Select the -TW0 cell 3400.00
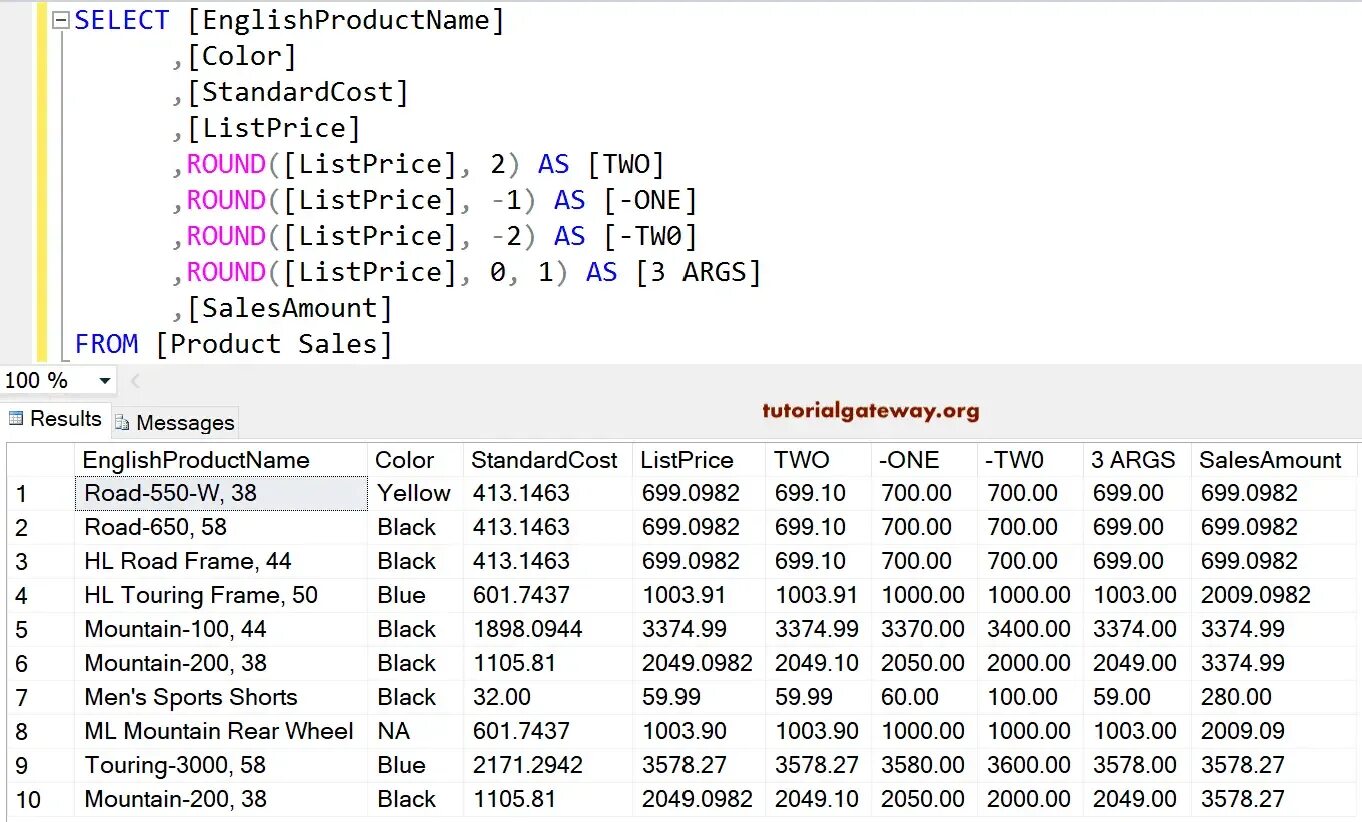Image resolution: width=1362 pixels, height=822 pixels. click(1030, 630)
